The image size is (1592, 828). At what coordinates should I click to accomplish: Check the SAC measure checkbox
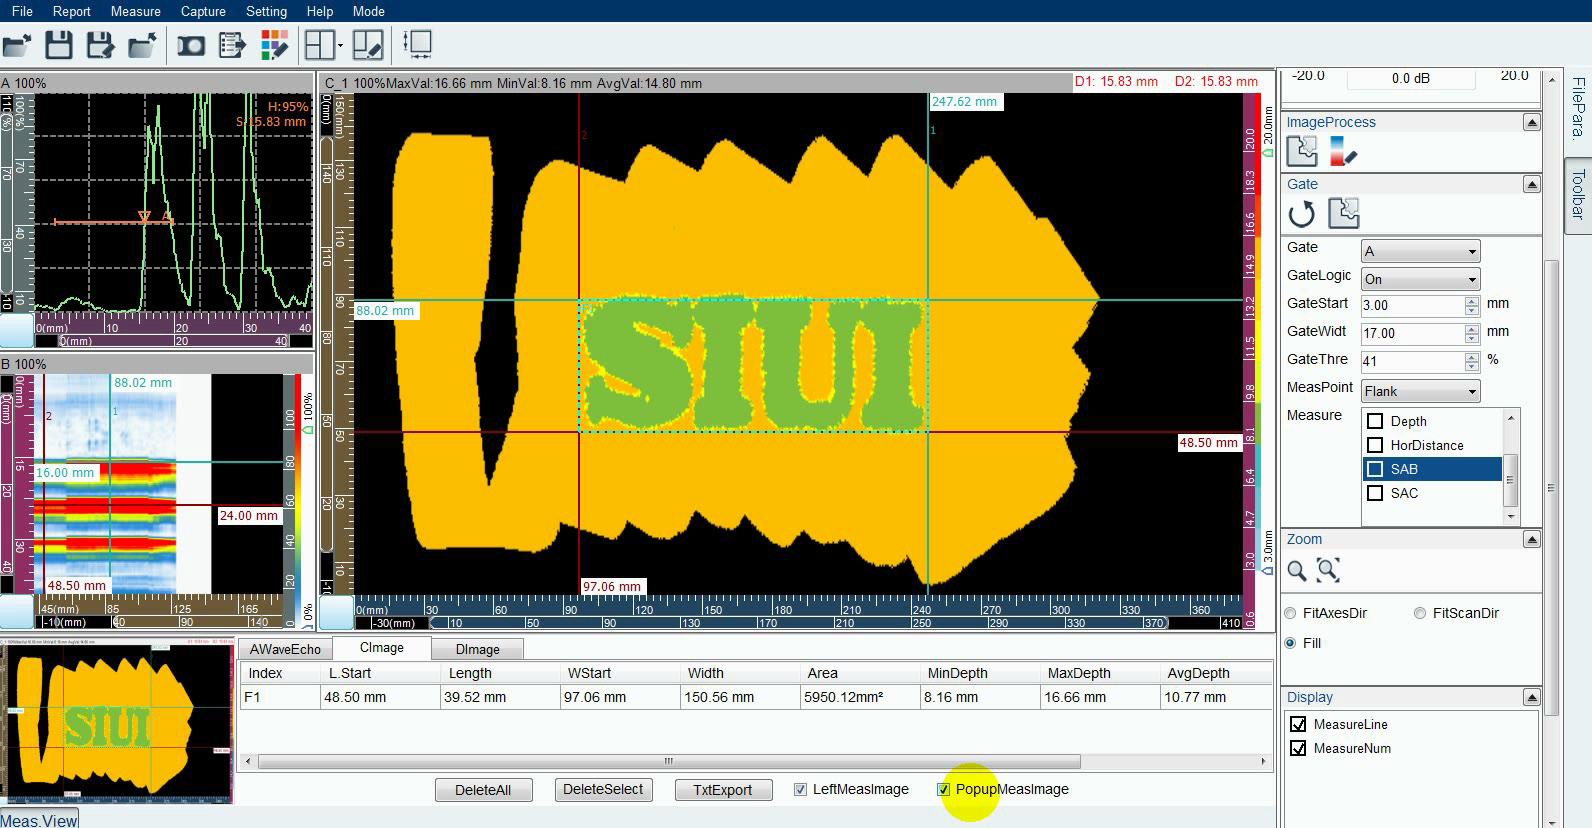point(1375,493)
